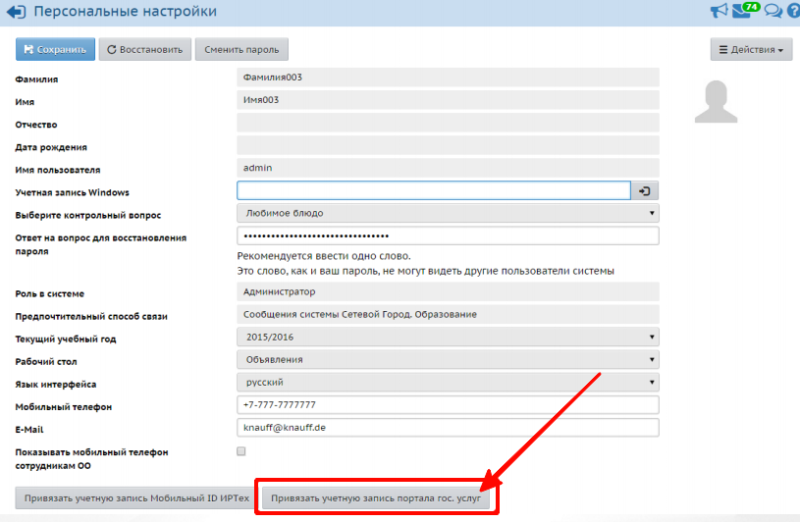Click the empty Отчество field

(448, 123)
